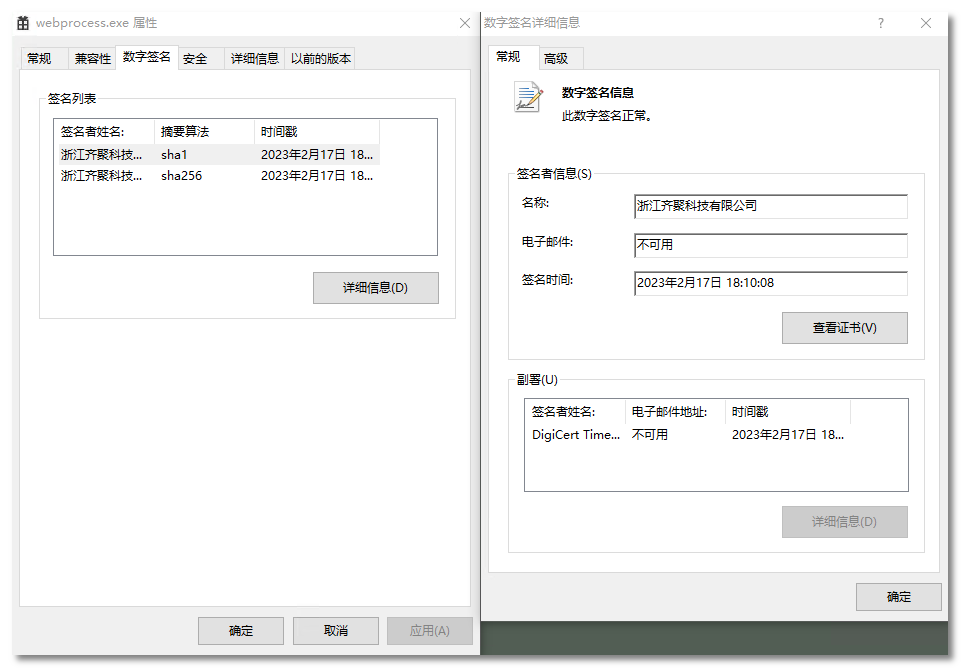Click the 签名时间 field
This screenshot has height=668, width=961.
(770, 283)
